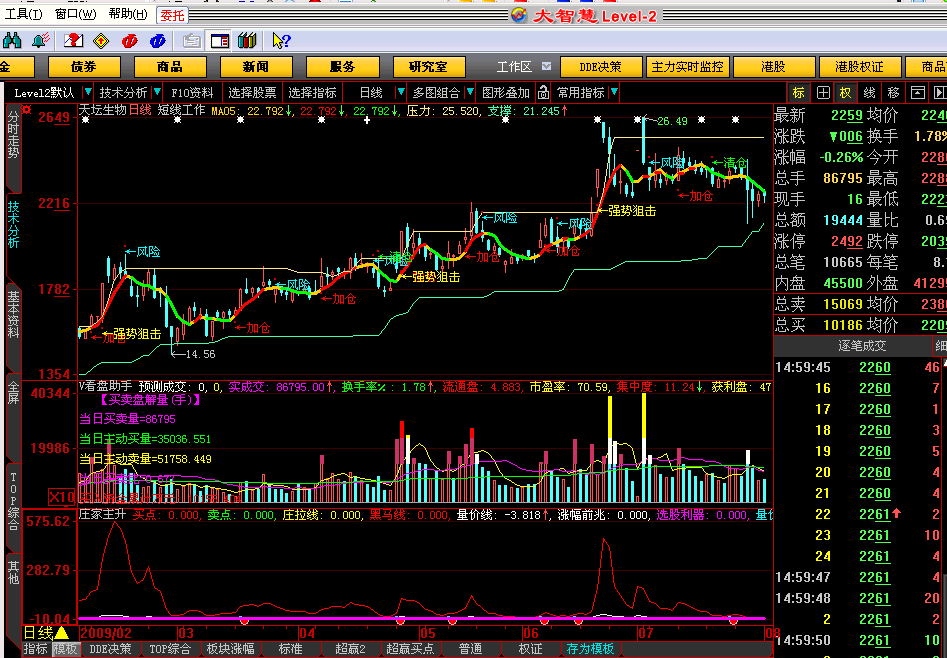This screenshot has width=947, height=658.
Task: Click the ×10 volume scale box
Action: coord(62,498)
